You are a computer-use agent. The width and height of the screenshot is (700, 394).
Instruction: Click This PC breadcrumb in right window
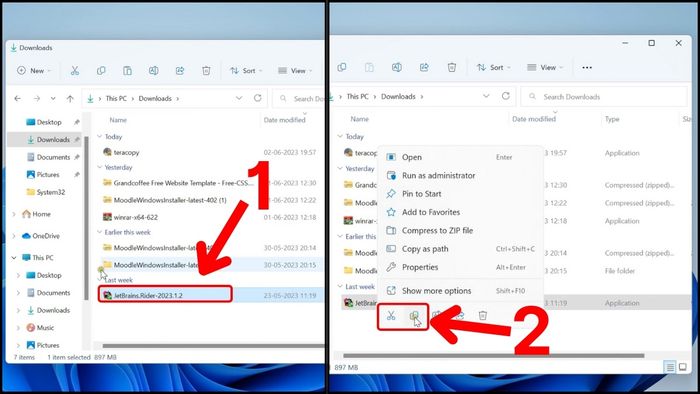point(358,96)
